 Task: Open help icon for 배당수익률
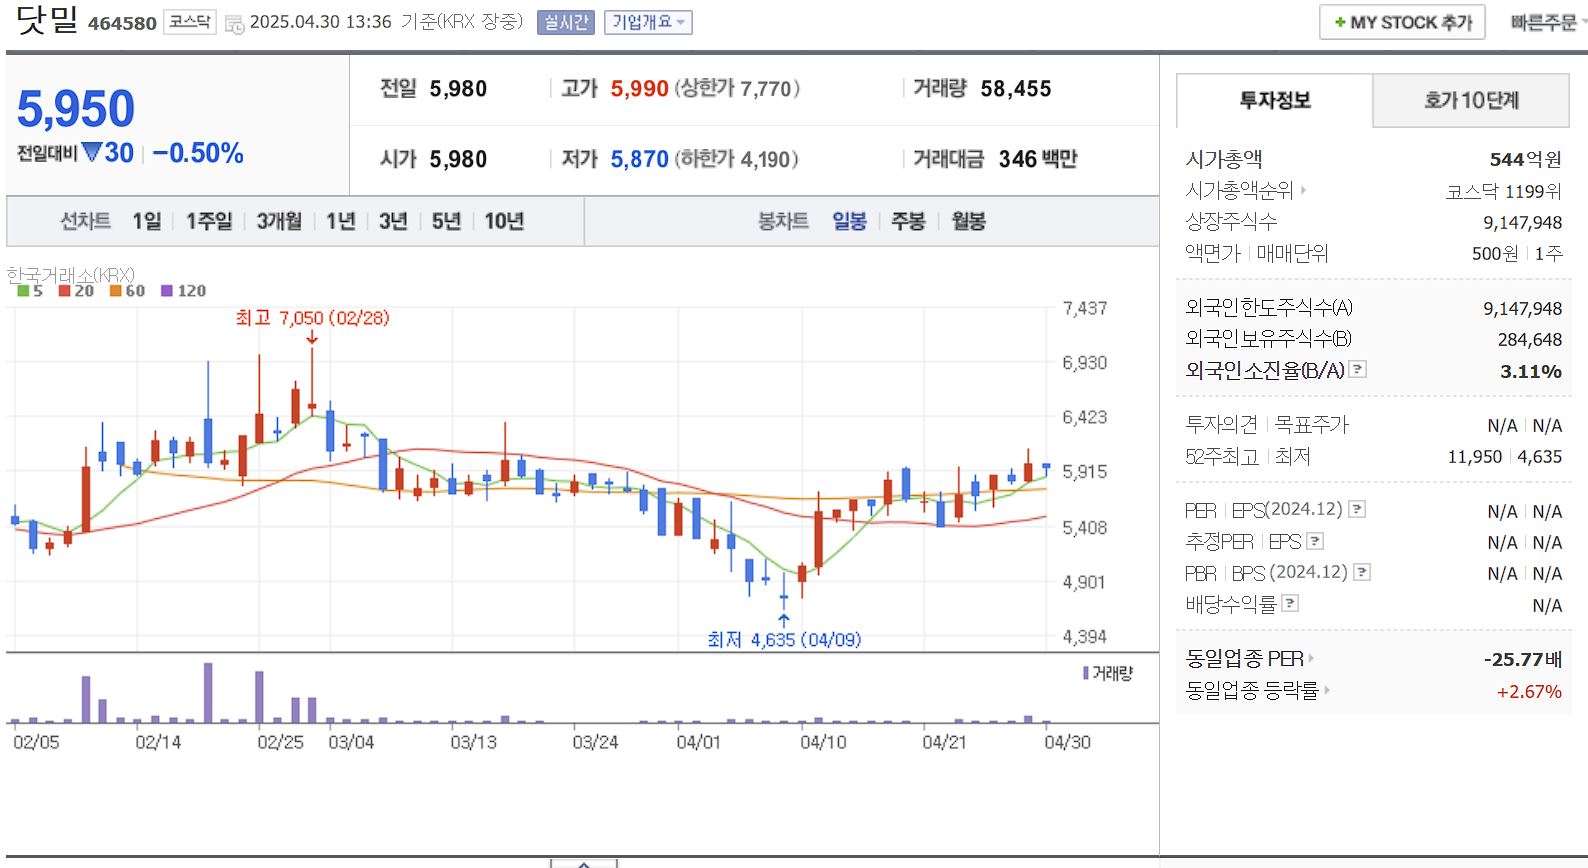coord(1290,603)
